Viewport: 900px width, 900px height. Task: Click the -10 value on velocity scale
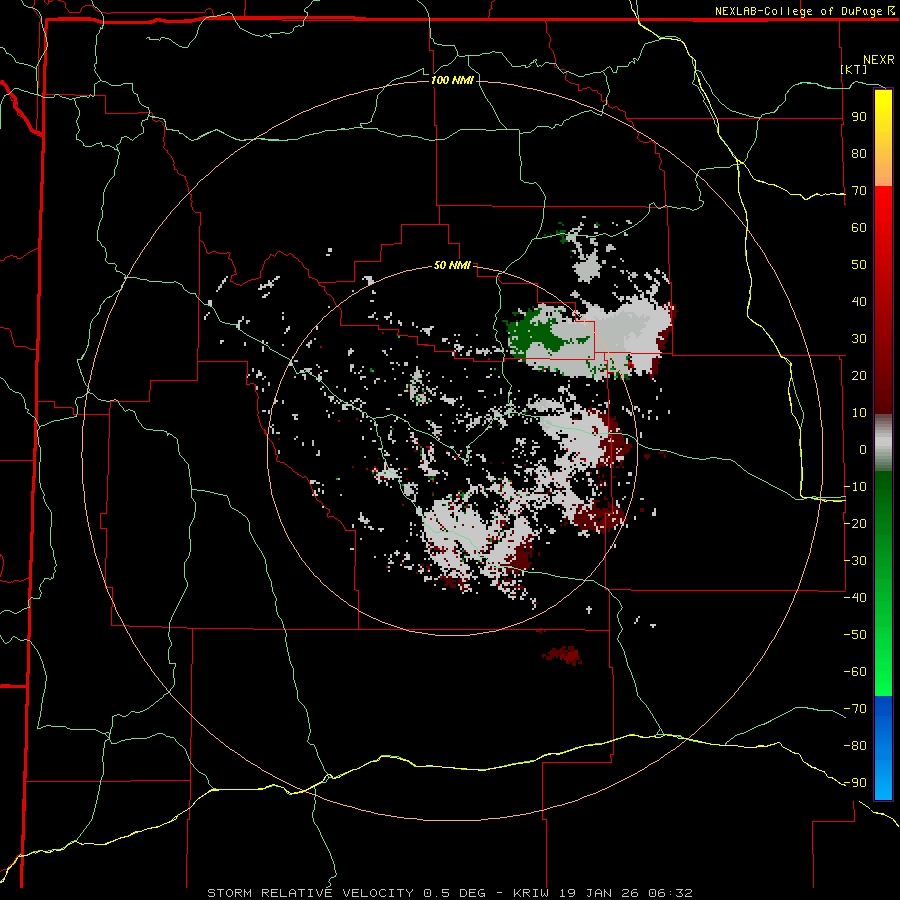[855, 487]
